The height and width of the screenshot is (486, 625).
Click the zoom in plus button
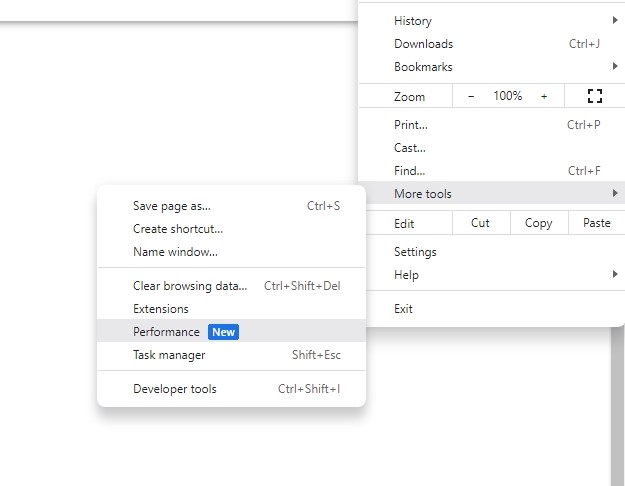point(544,96)
